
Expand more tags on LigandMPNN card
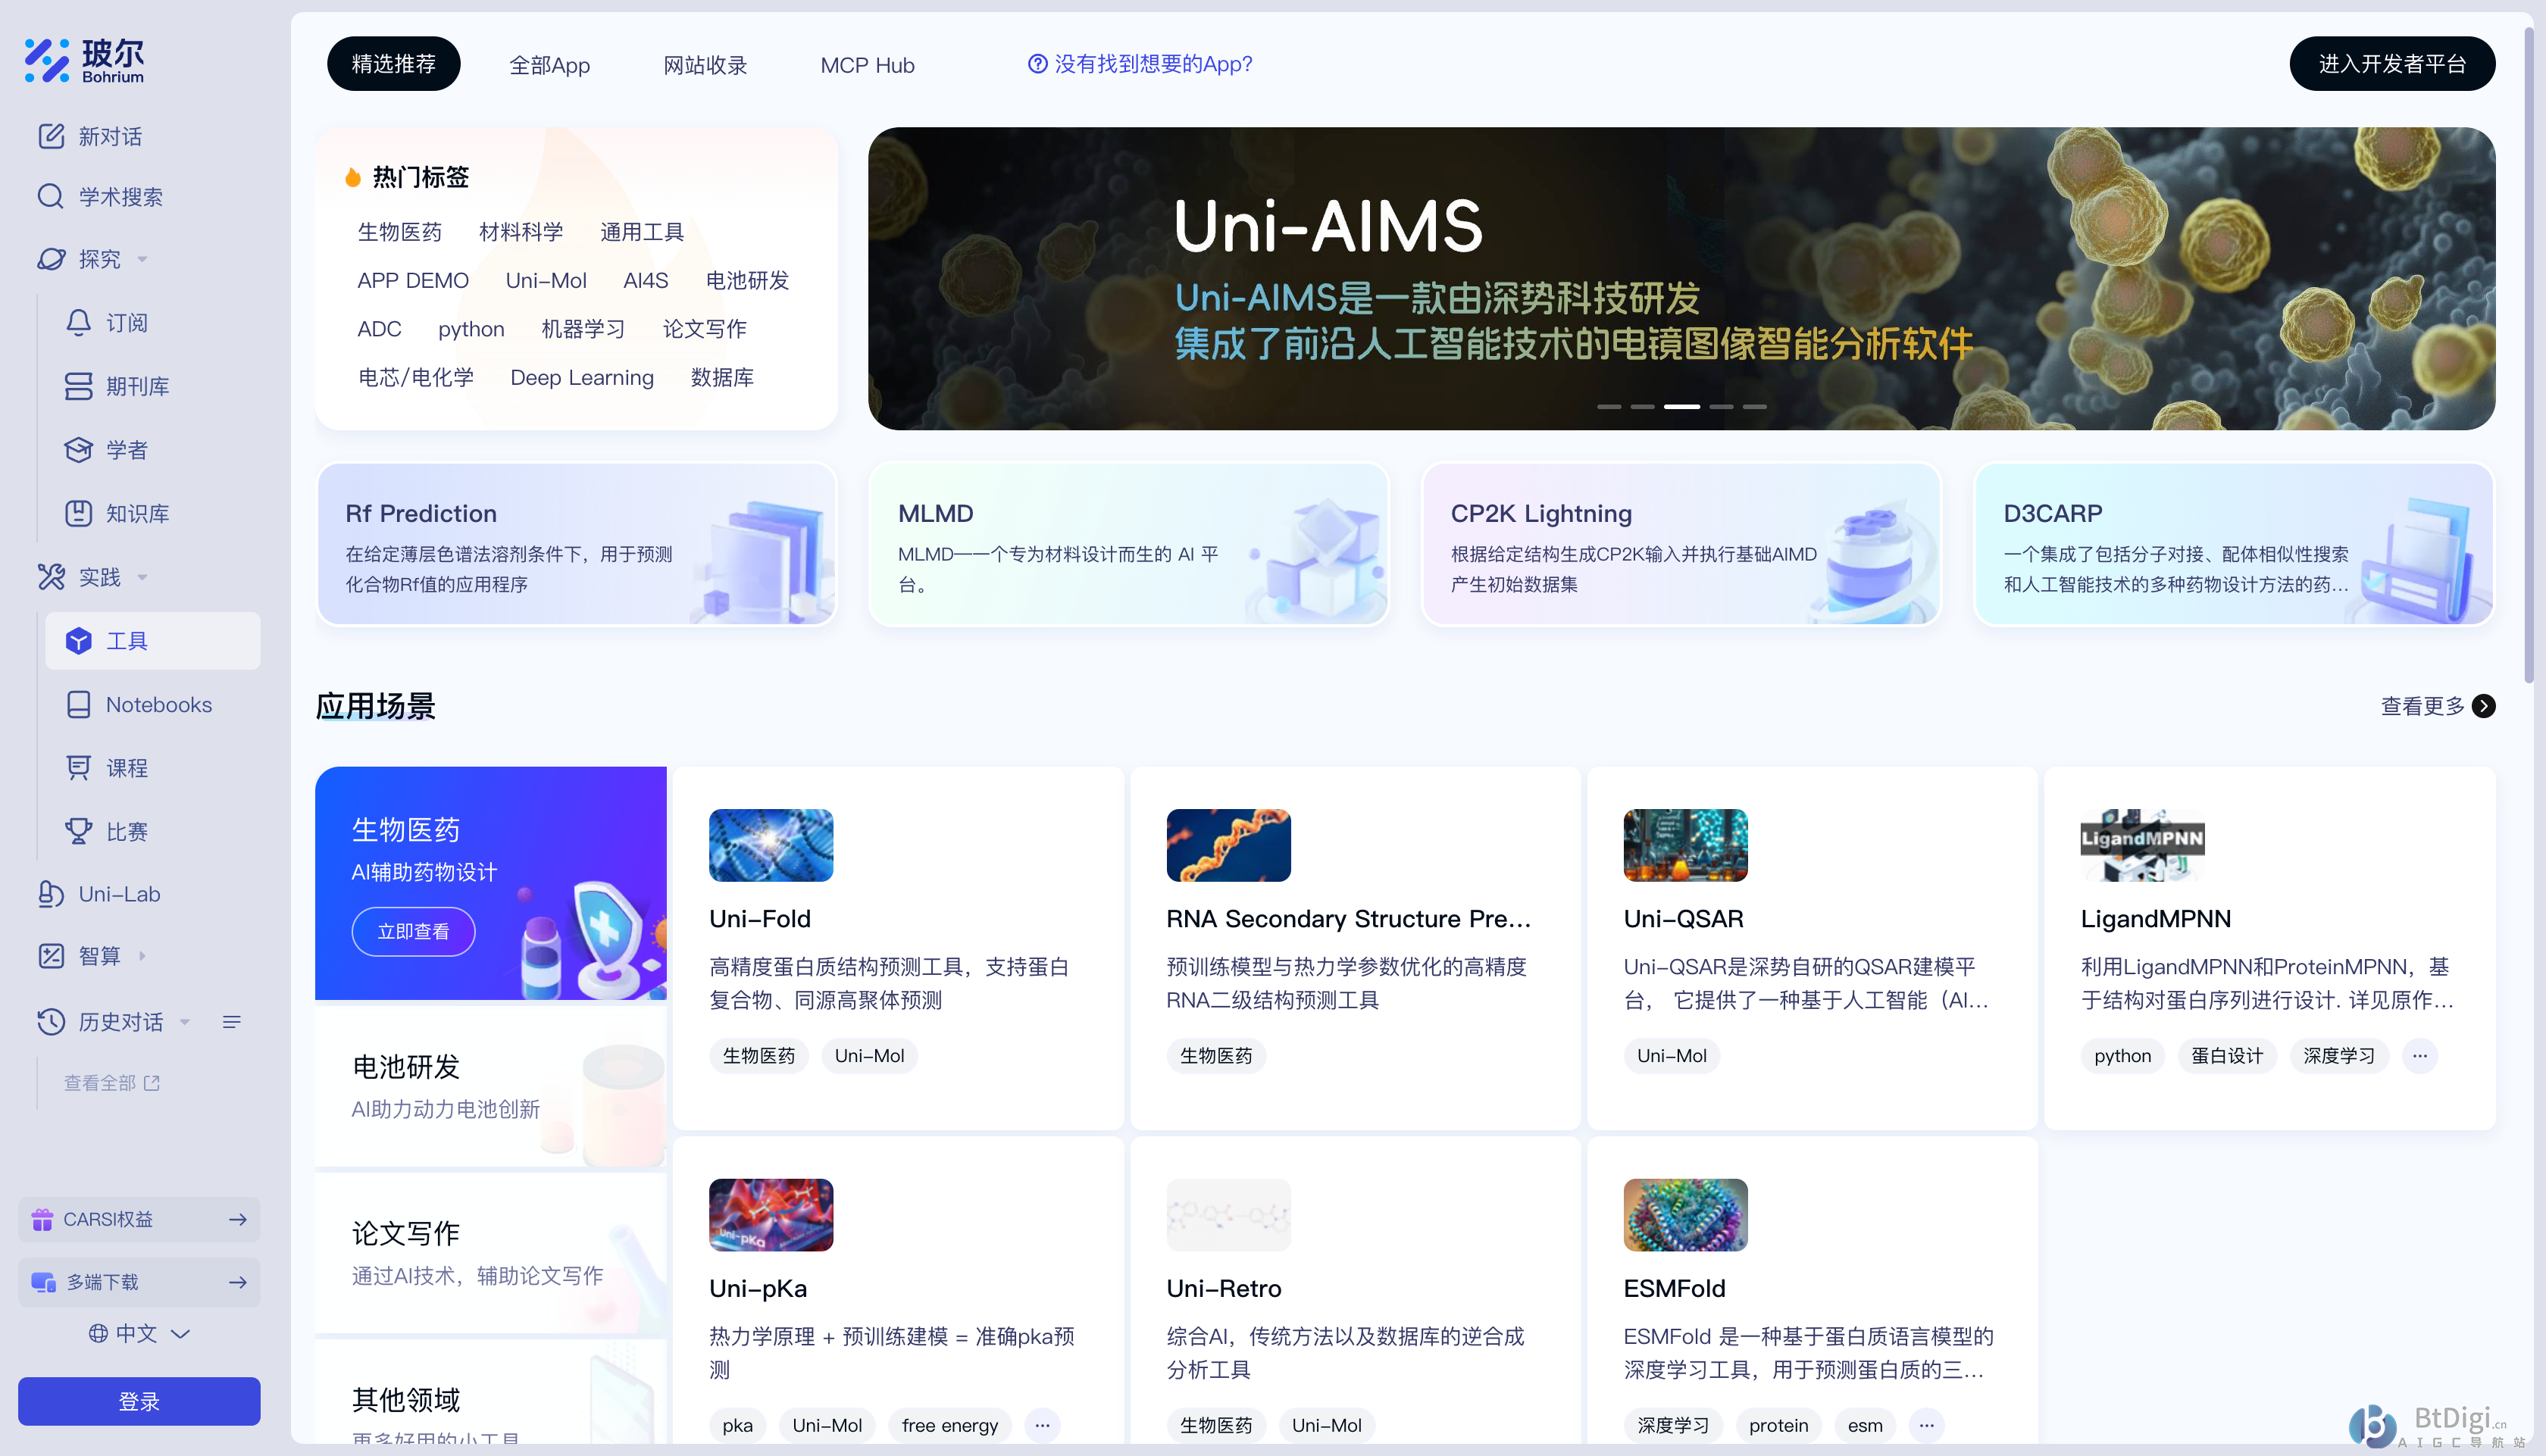pos(2420,1056)
